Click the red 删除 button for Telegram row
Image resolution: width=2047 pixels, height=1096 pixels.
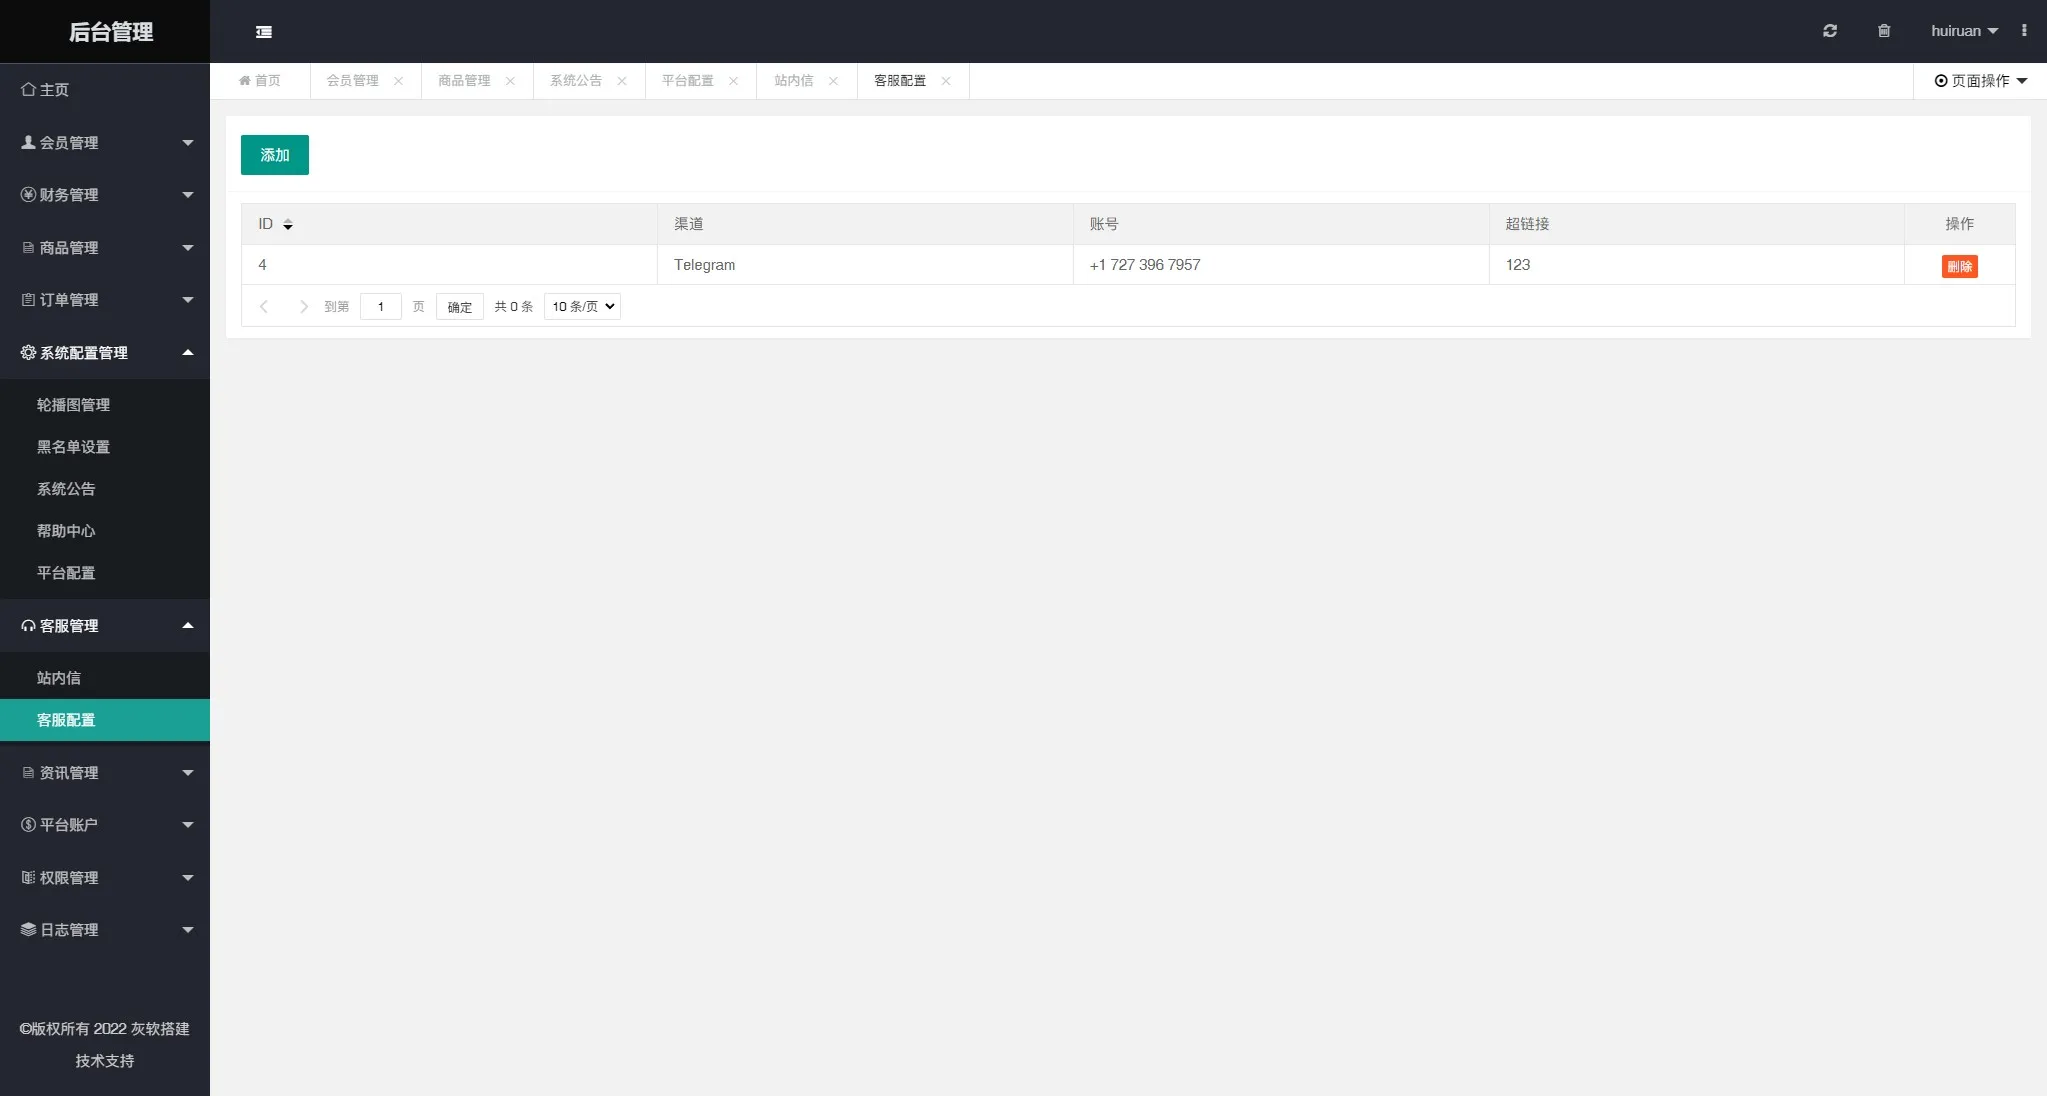coord(1959,266)
